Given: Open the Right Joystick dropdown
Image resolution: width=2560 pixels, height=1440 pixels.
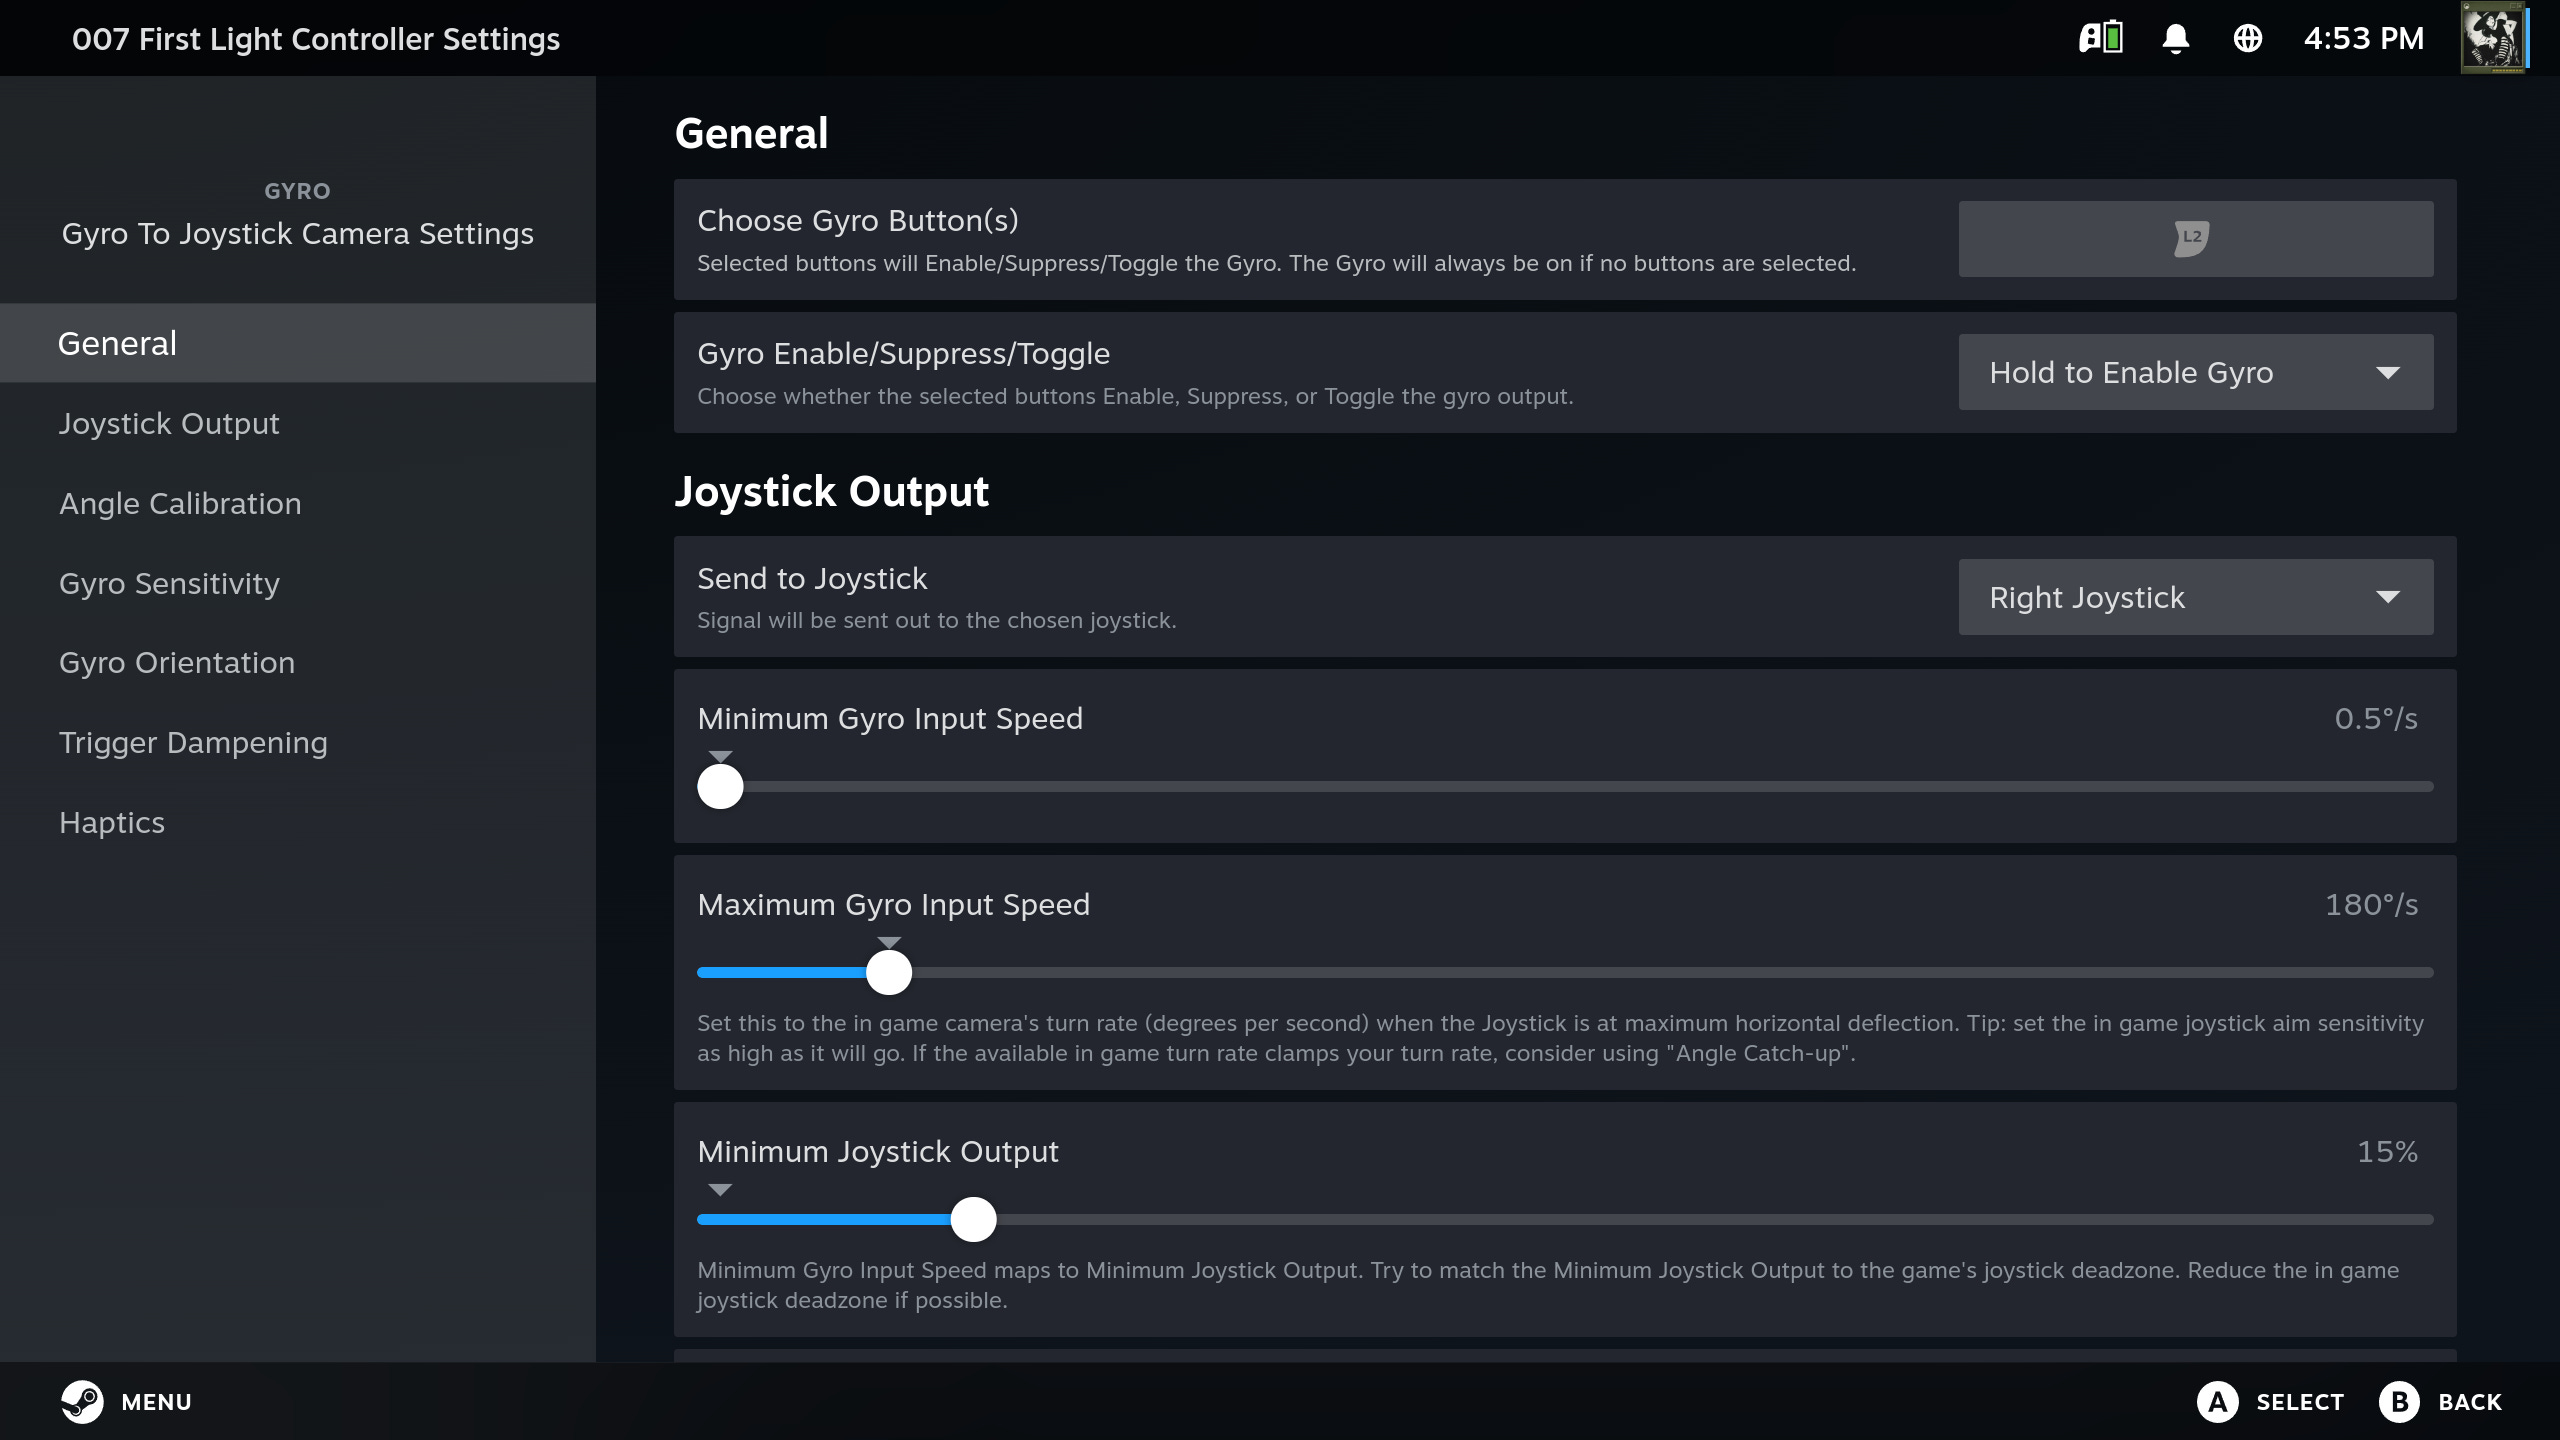Looking at the screenshot, I should click(2195, 597).
